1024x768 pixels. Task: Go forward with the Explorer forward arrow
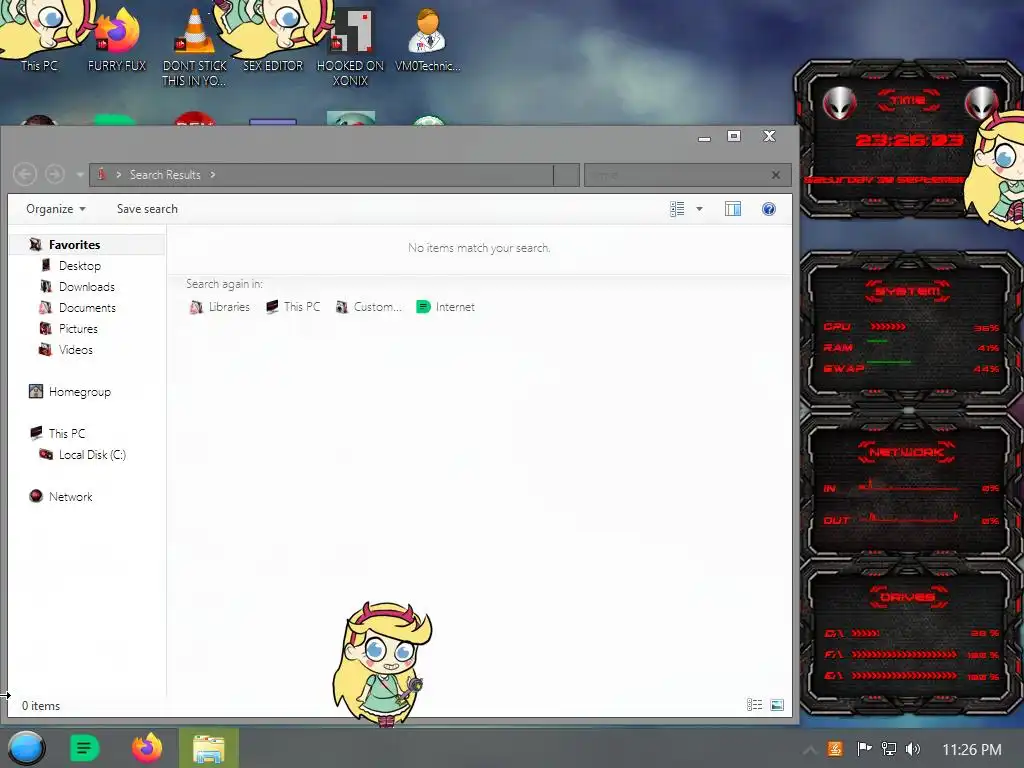55,174
